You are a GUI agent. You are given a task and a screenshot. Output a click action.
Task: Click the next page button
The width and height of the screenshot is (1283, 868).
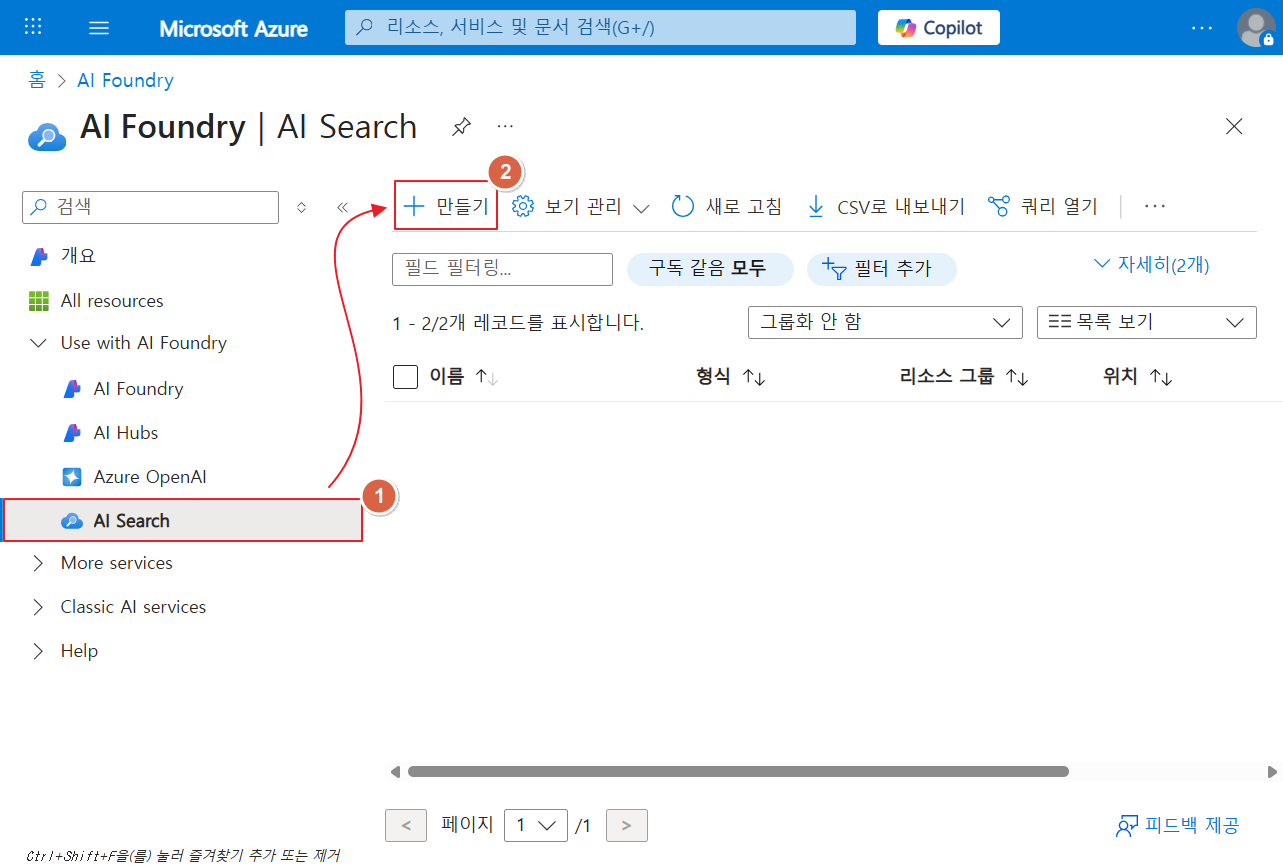point(627,826)
